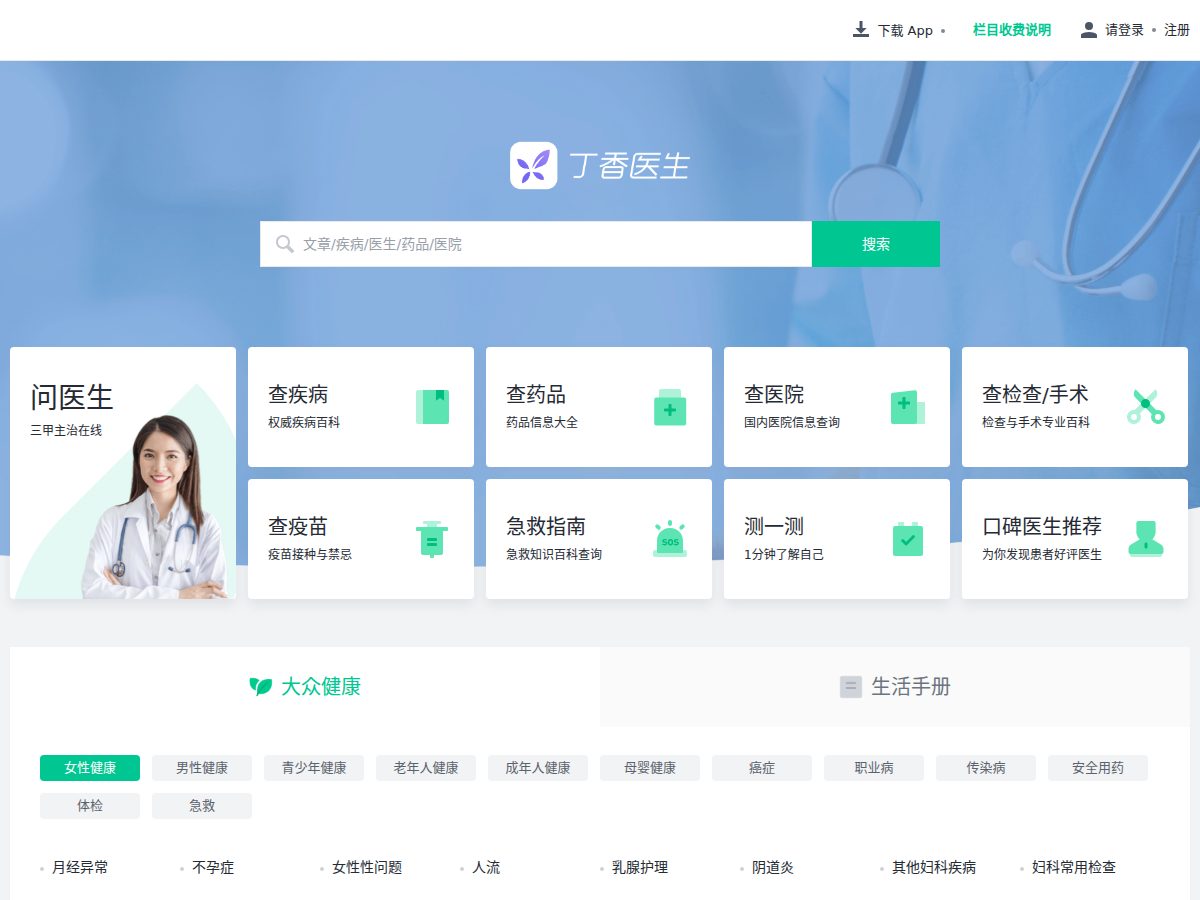Click the 1分钟了解自己 subtitle
1200x900 pixels.
784,555
